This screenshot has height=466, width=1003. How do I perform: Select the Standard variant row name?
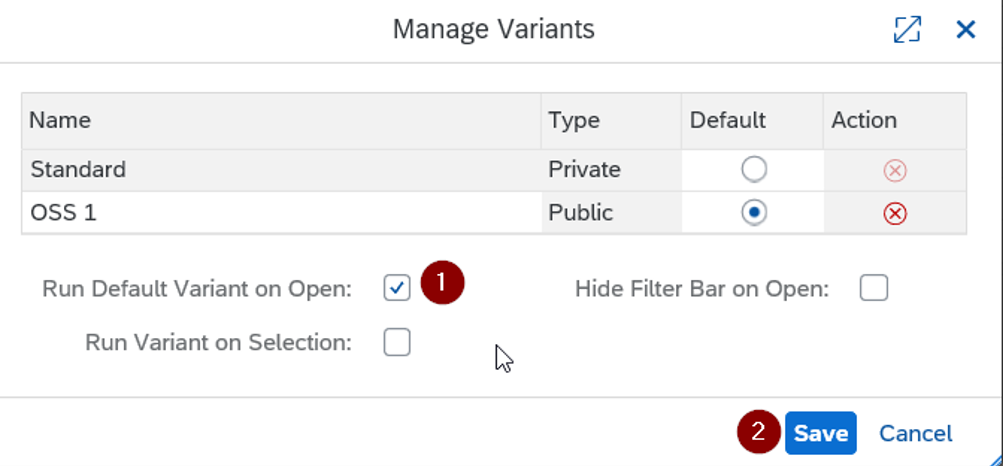(78, 169)
